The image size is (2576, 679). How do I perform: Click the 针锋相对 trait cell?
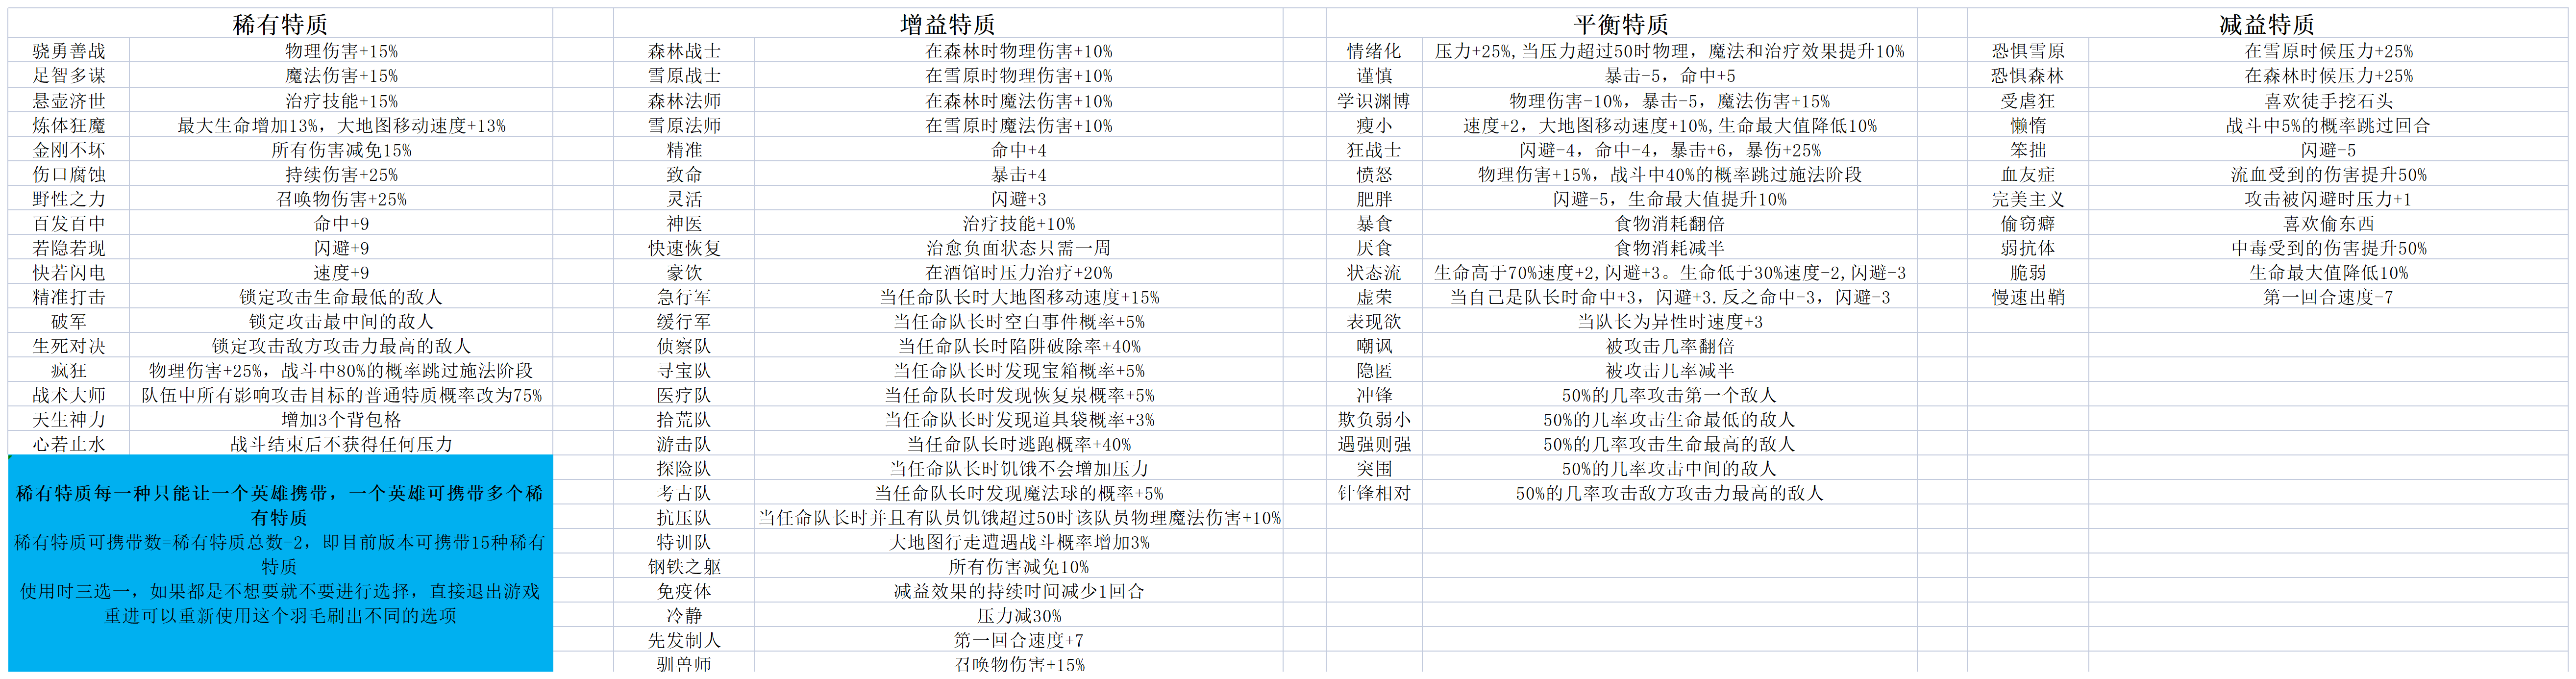click(1374, 493)
